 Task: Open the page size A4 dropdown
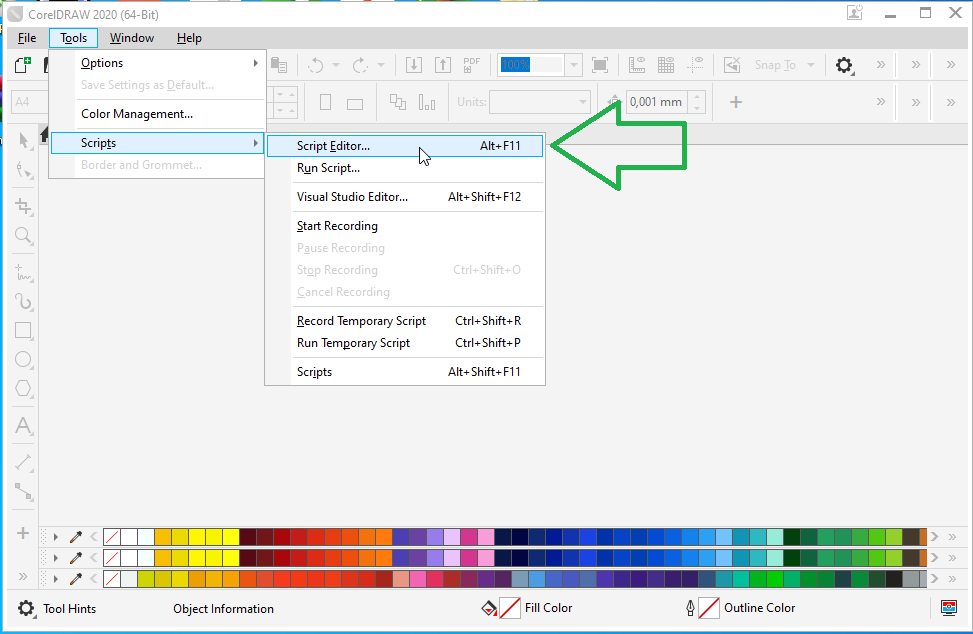point(29,102)
